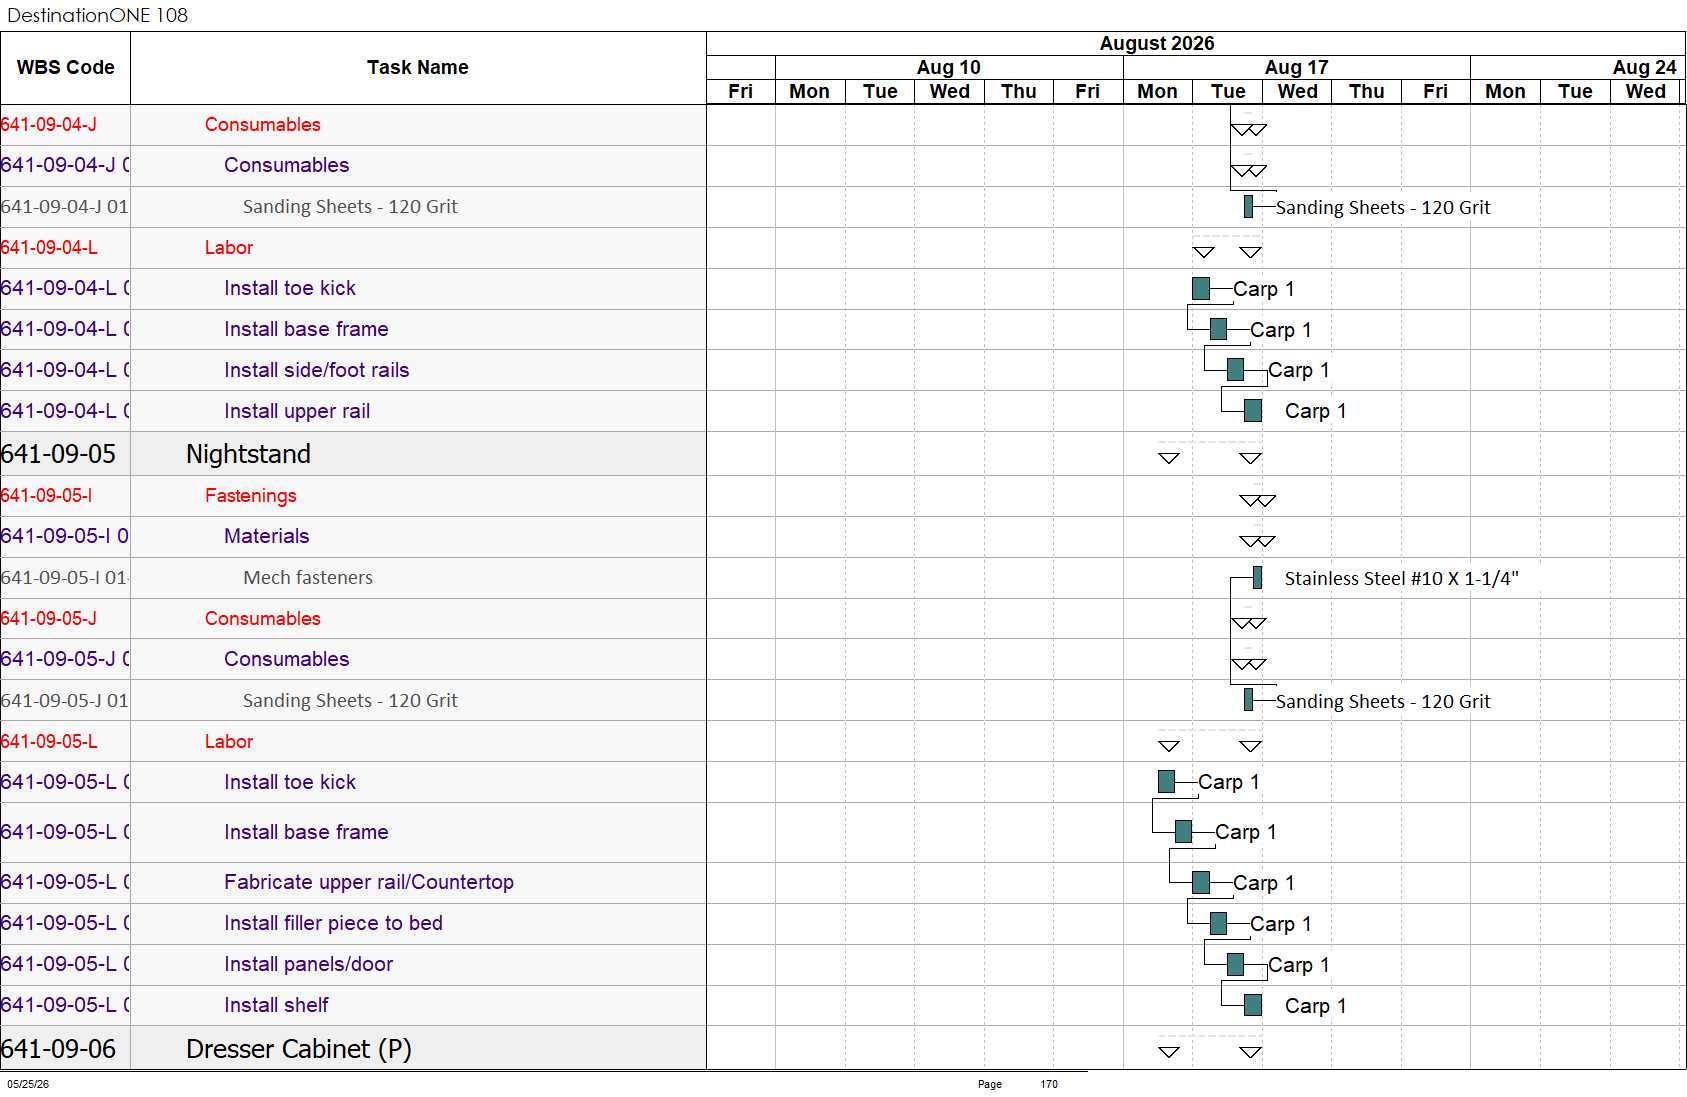1687x1097 pixels.
Task: Select the Fastenings task name
Action: pyautogui.click(x=251, y=496)
